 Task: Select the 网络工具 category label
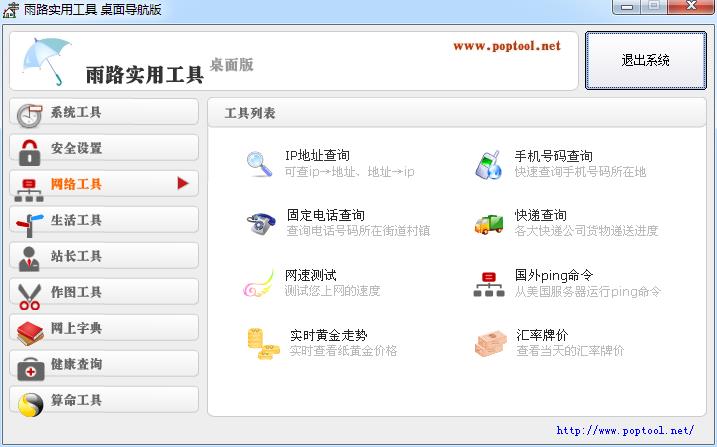(76, 184)
